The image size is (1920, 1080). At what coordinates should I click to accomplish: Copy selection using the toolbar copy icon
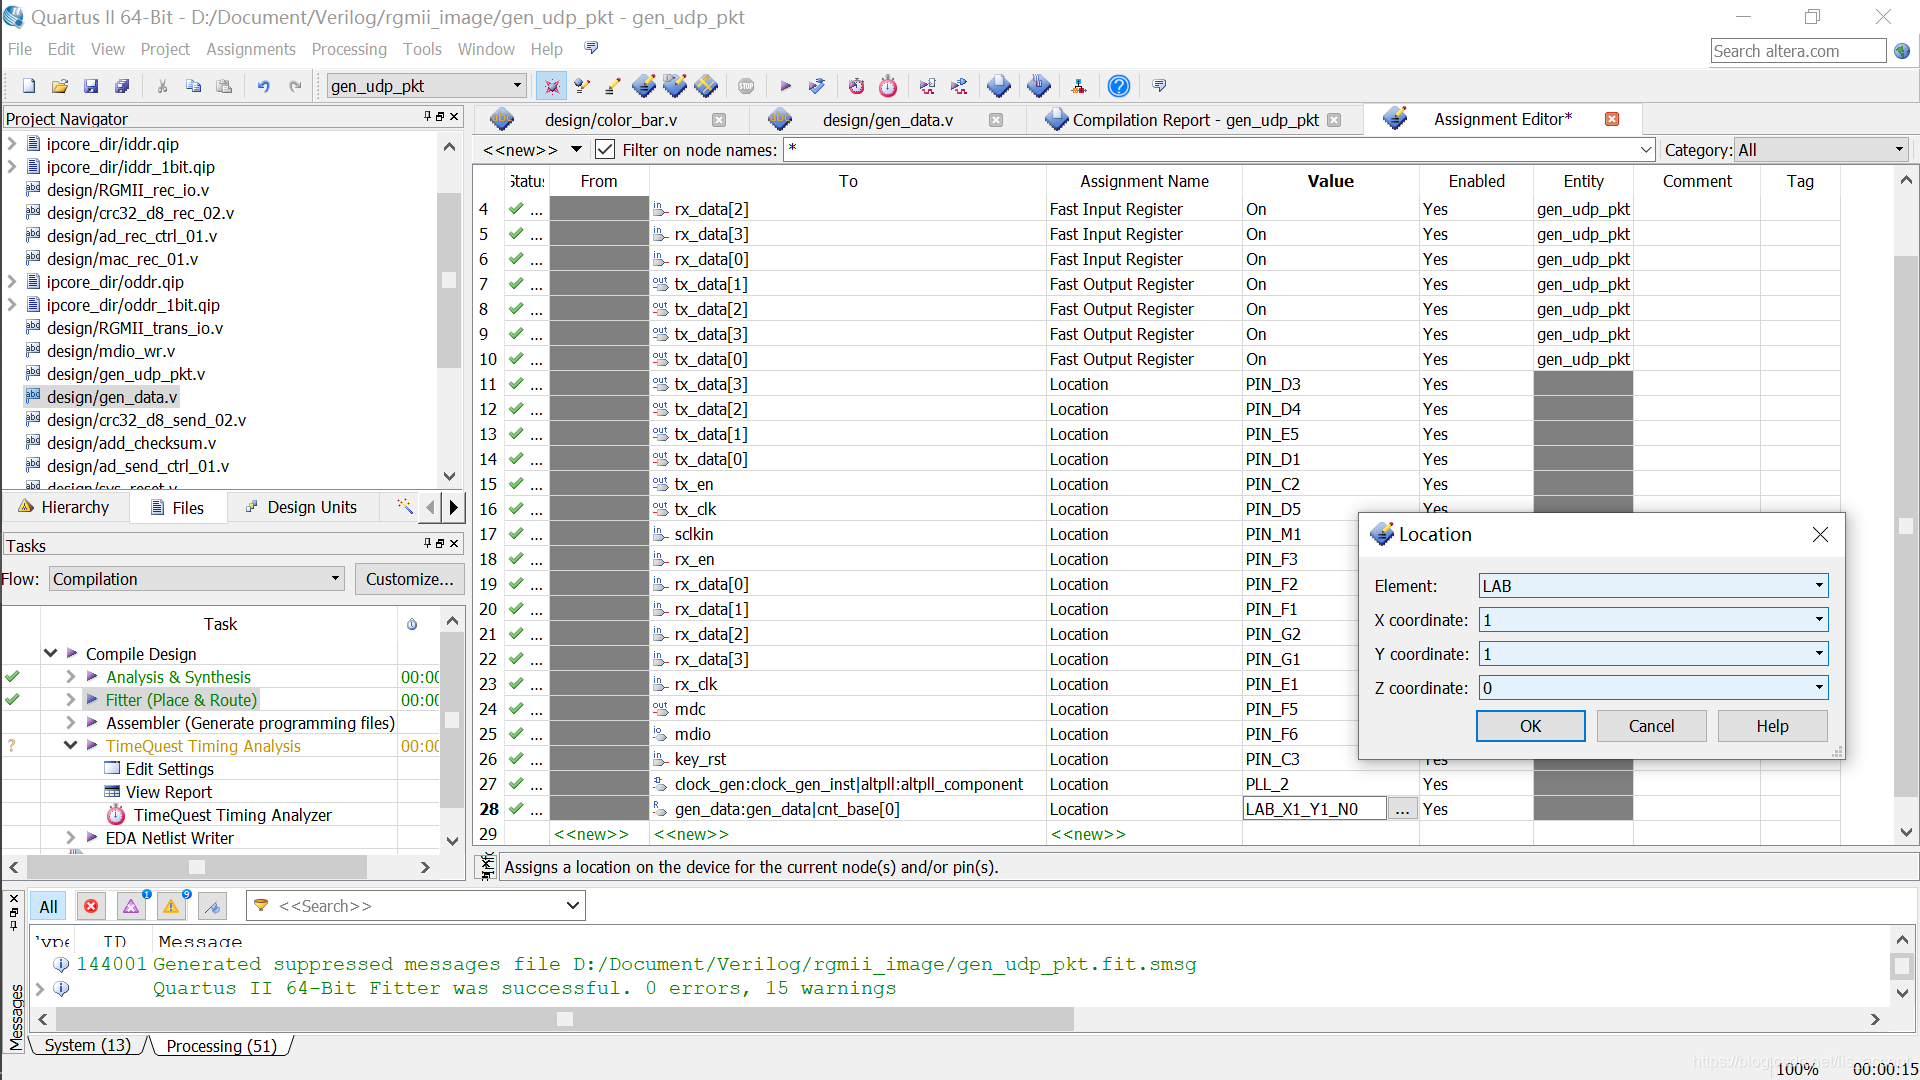[193, 87]
